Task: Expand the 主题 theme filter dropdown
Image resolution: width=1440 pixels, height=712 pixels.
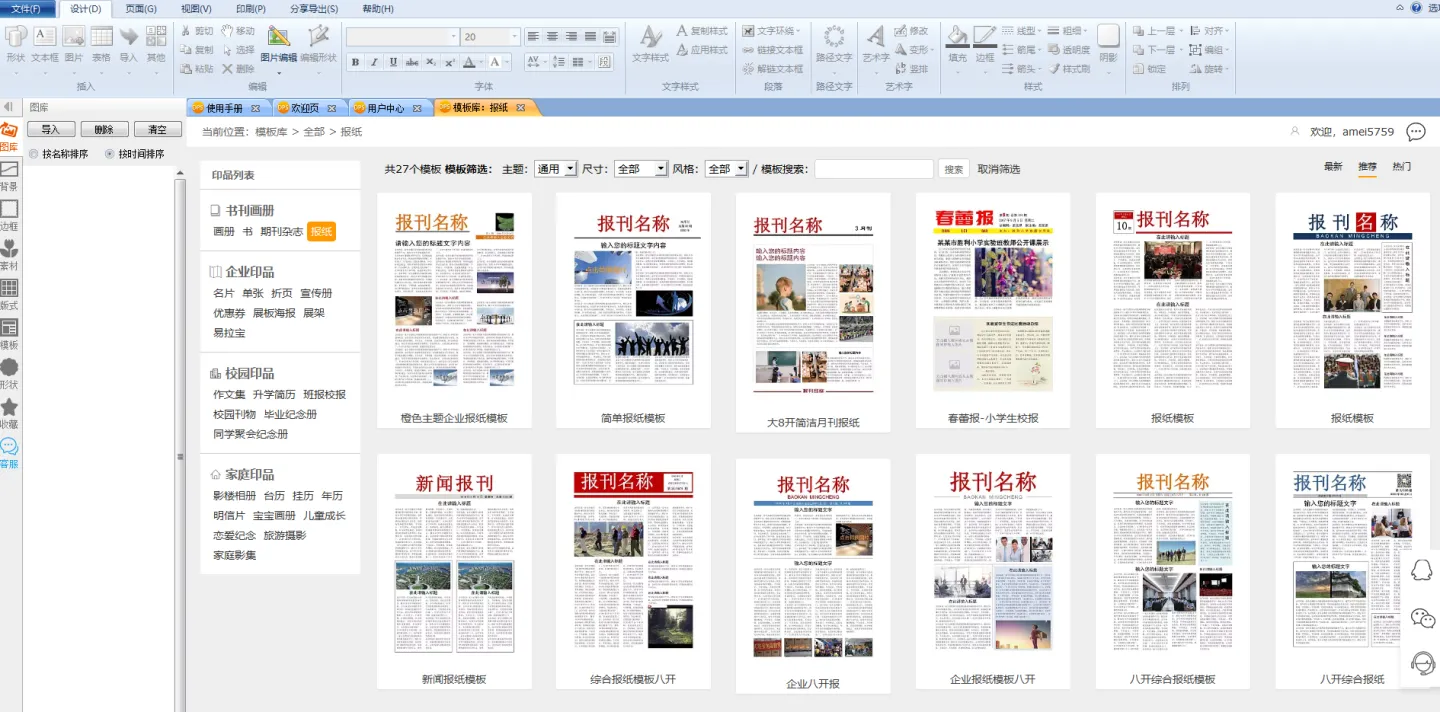Action: pos(555,169)
